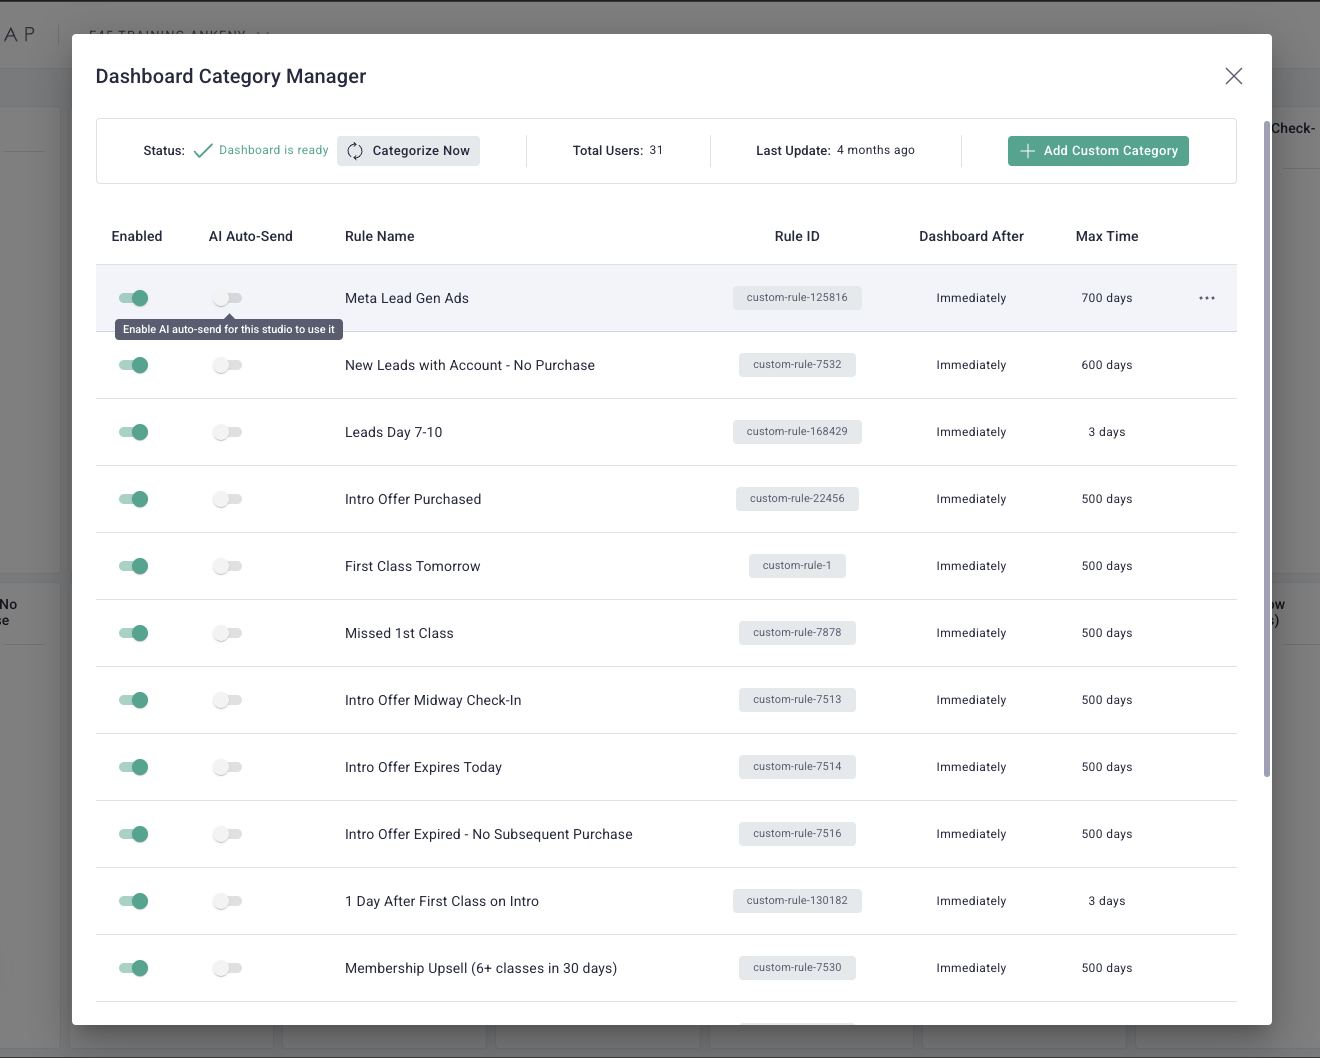
Task: Select Membership Upsell (6+ classes in 30 days)
Action: point(481,968)
